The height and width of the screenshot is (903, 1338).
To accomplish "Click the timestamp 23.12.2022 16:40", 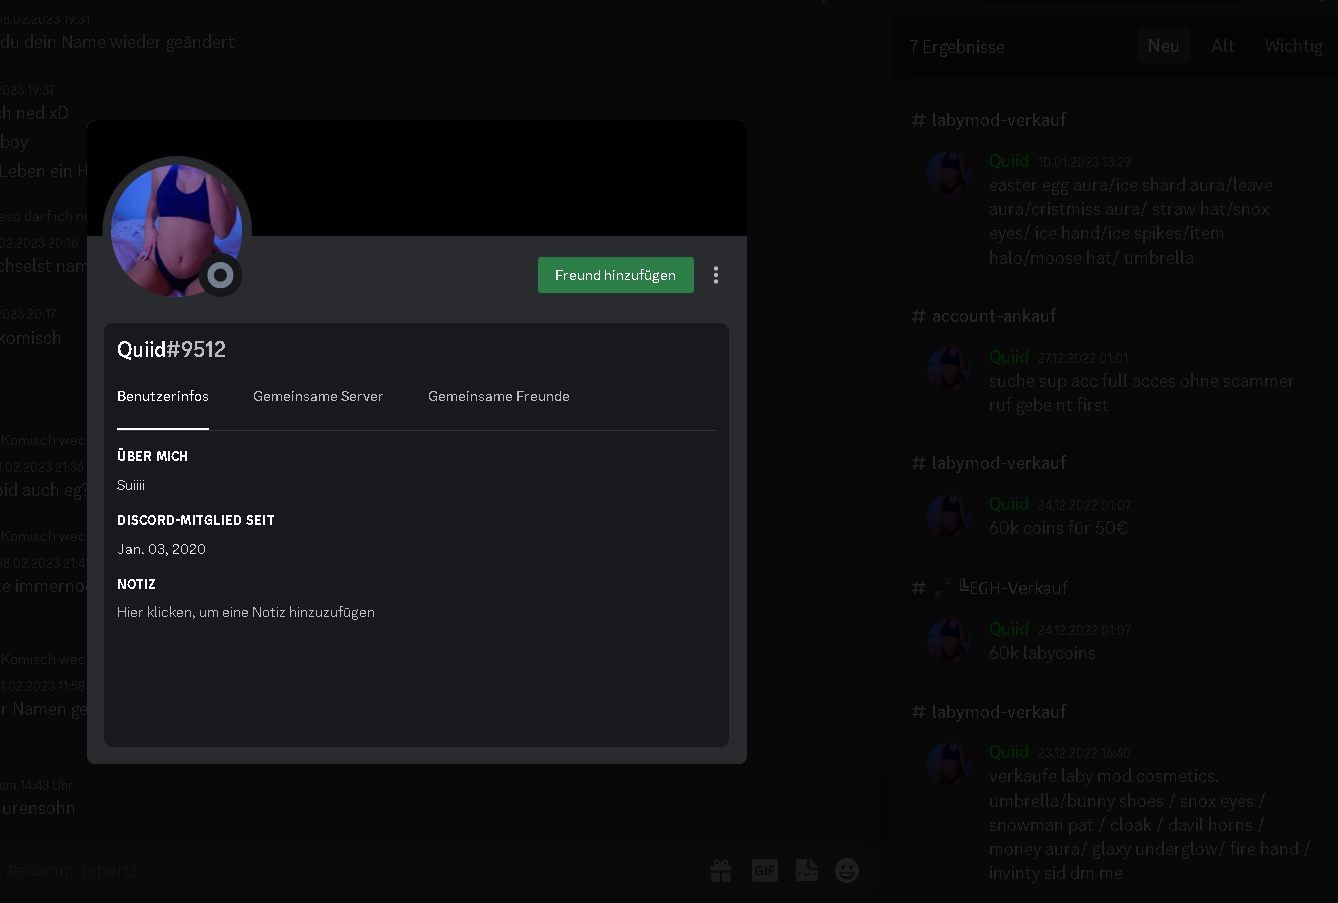I will 1084,753.
